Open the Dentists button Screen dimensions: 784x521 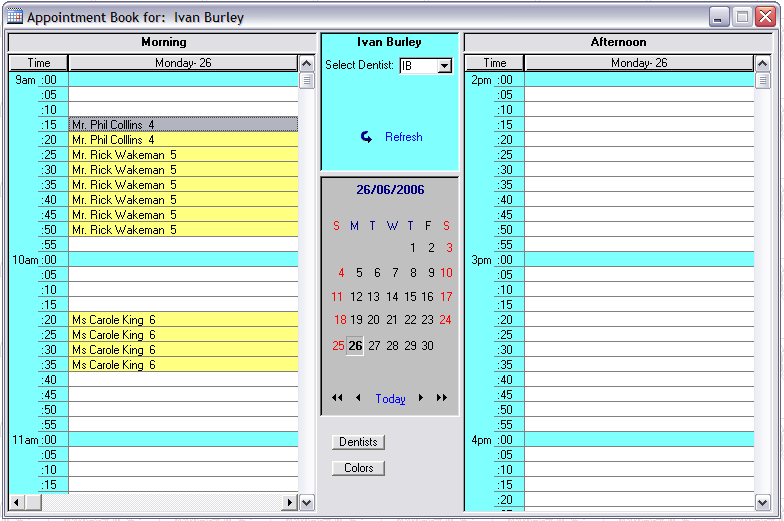(358, 442)
